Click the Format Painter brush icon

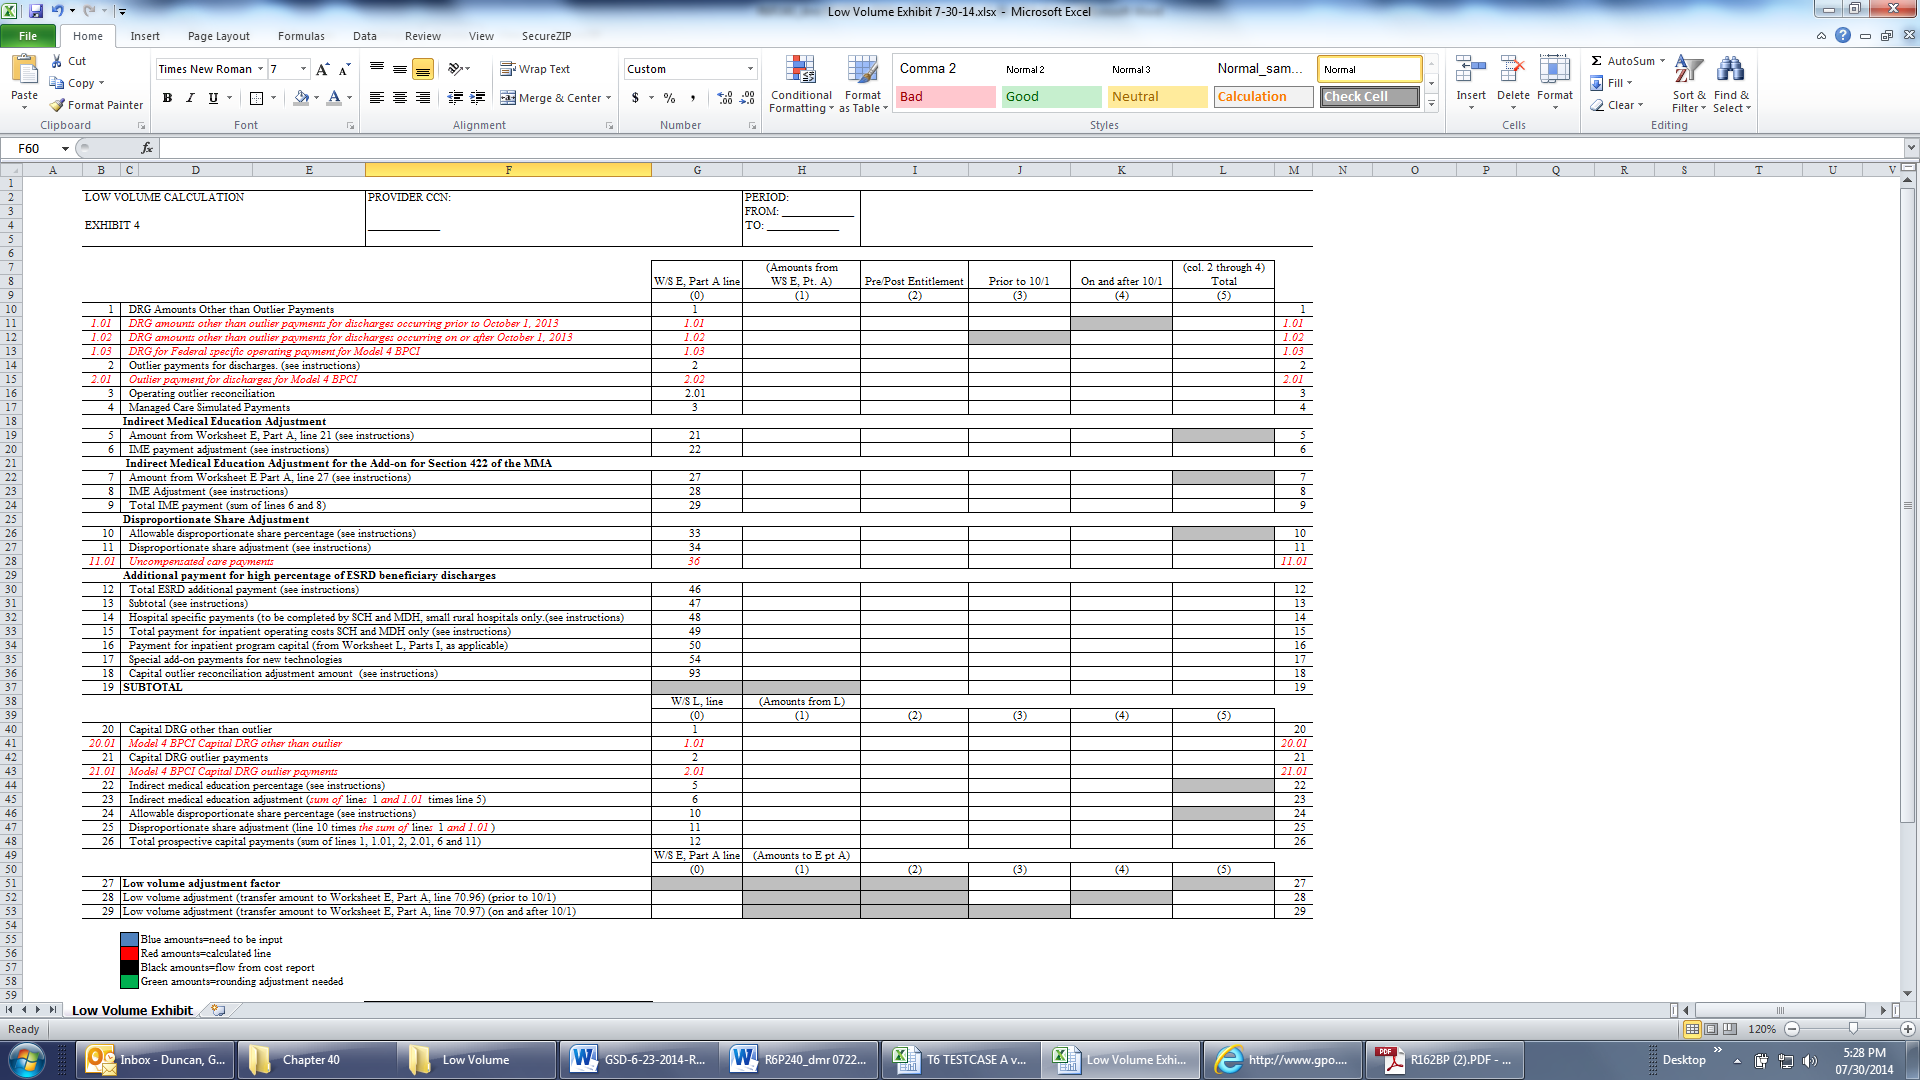58,105
